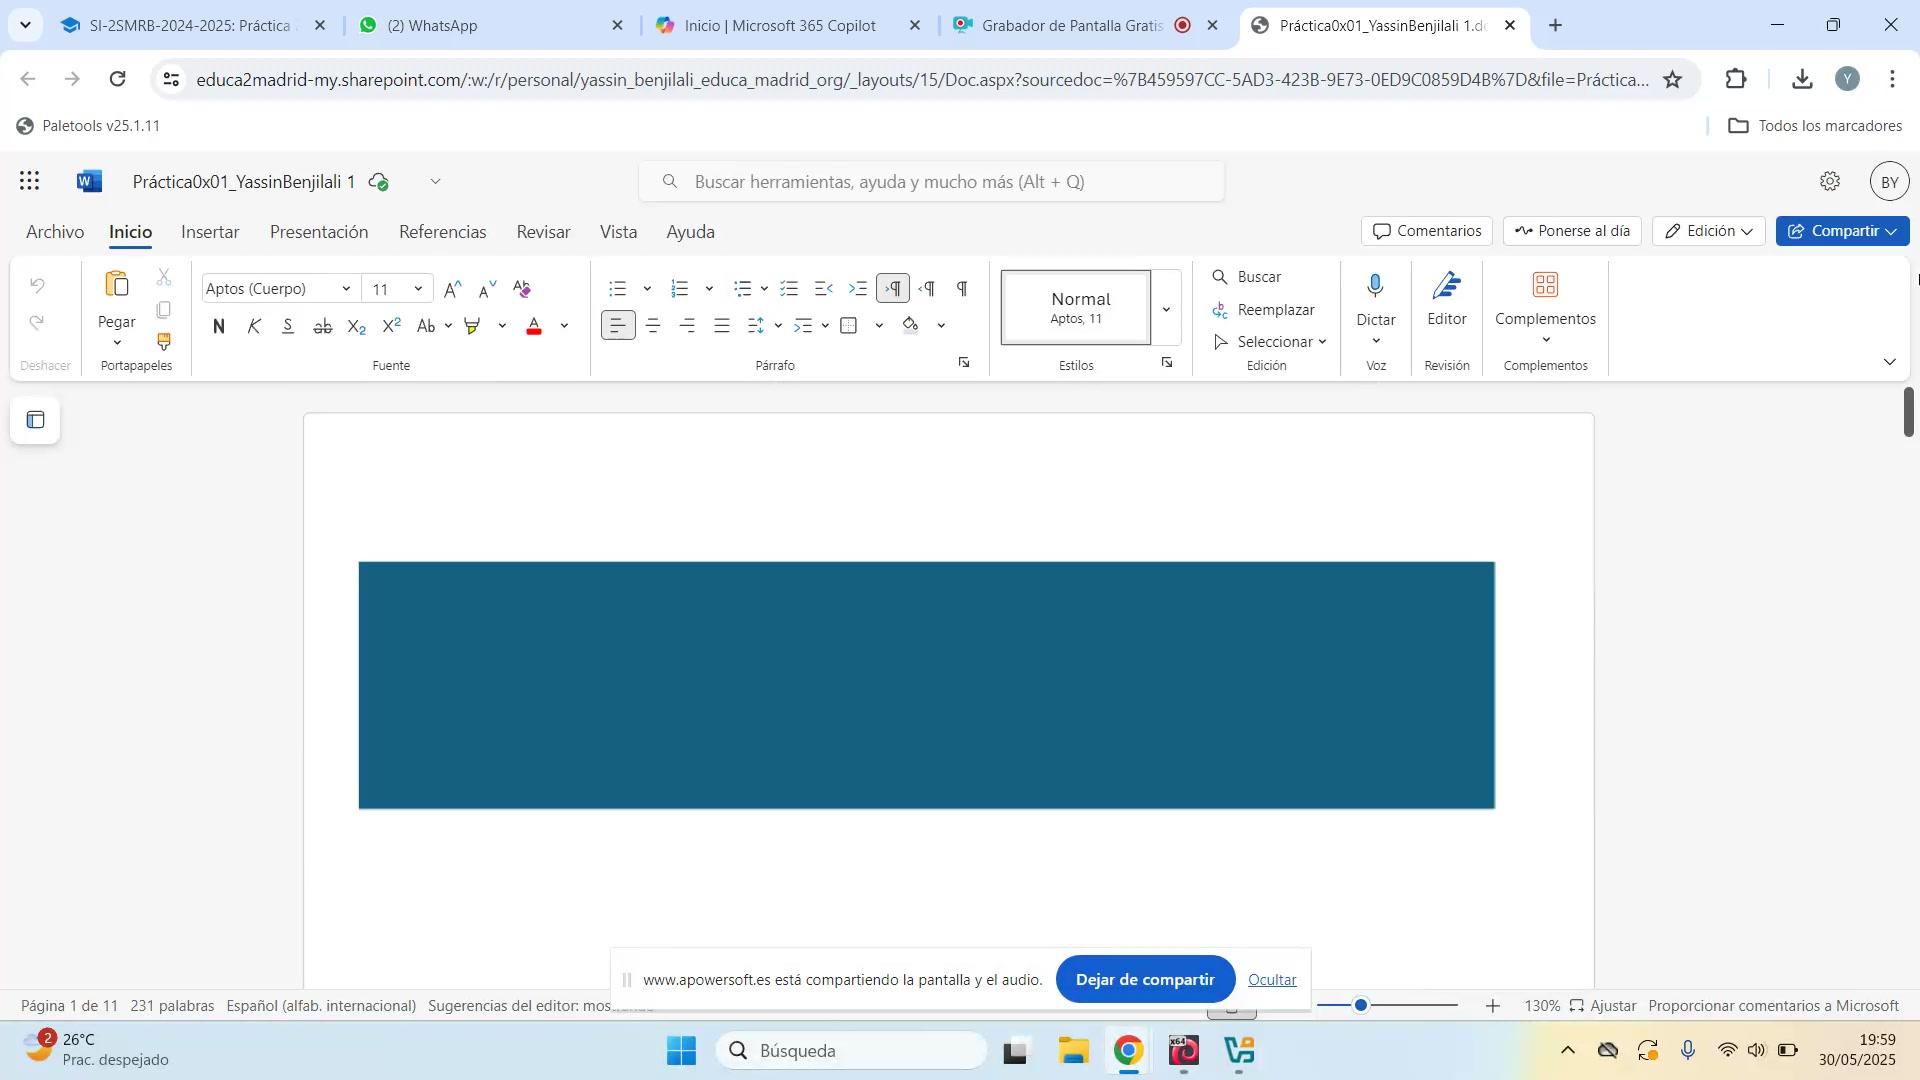Apply strikethrough formatting

coord(322,326)
